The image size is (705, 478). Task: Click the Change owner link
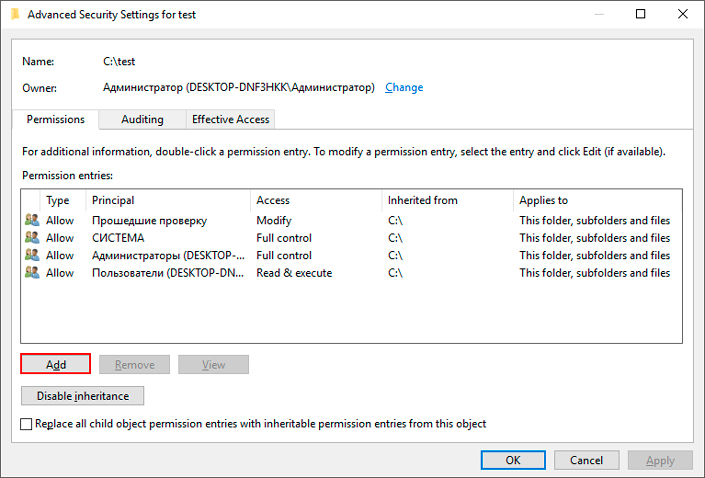[404, 87]
